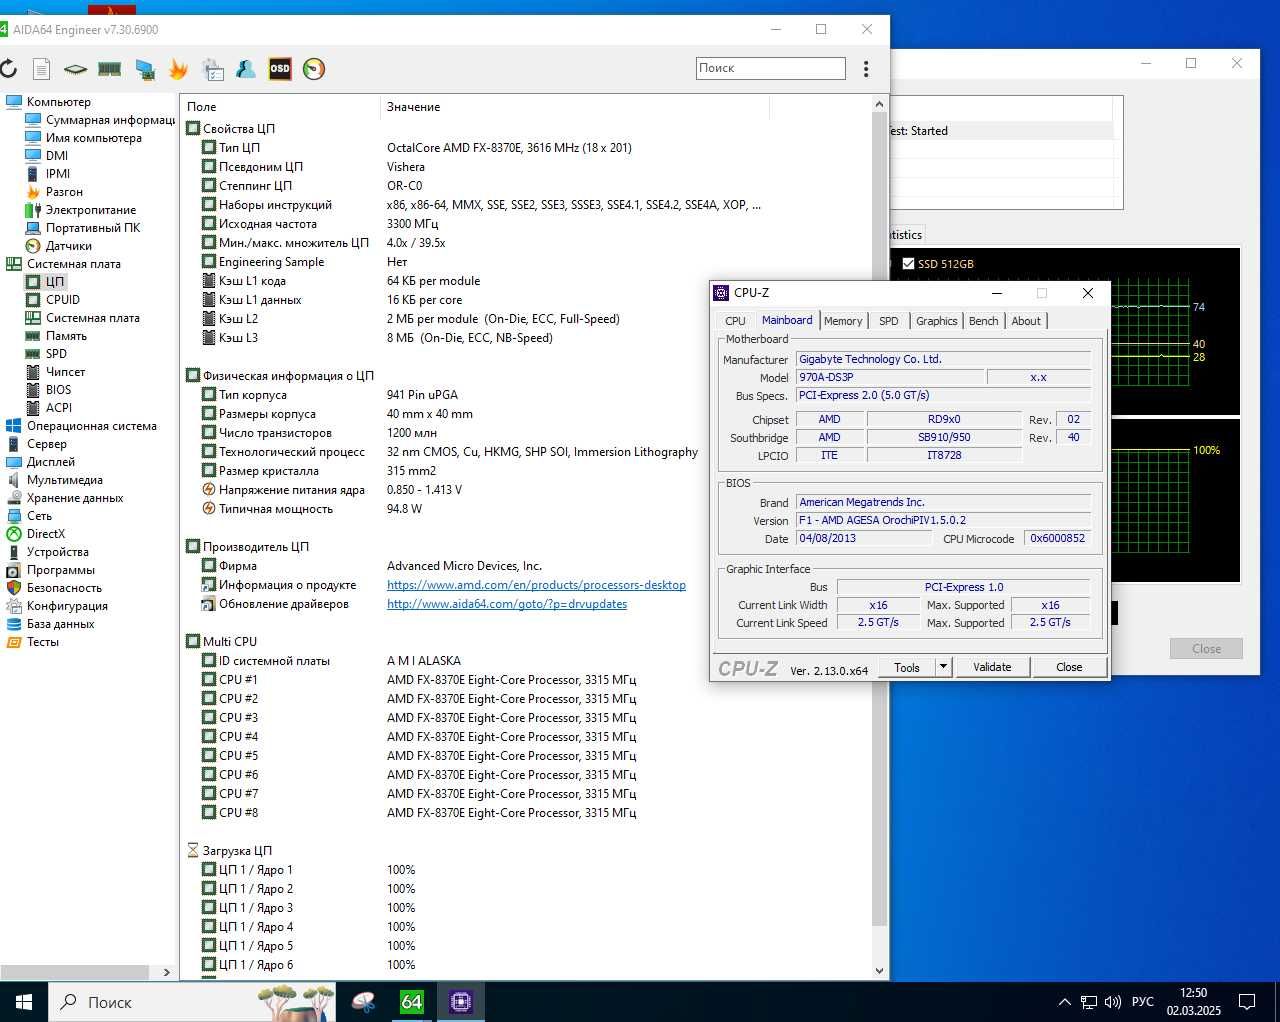Open the About tab in CPU-Z
1280x1022 pixels.
click(1026, 321)
